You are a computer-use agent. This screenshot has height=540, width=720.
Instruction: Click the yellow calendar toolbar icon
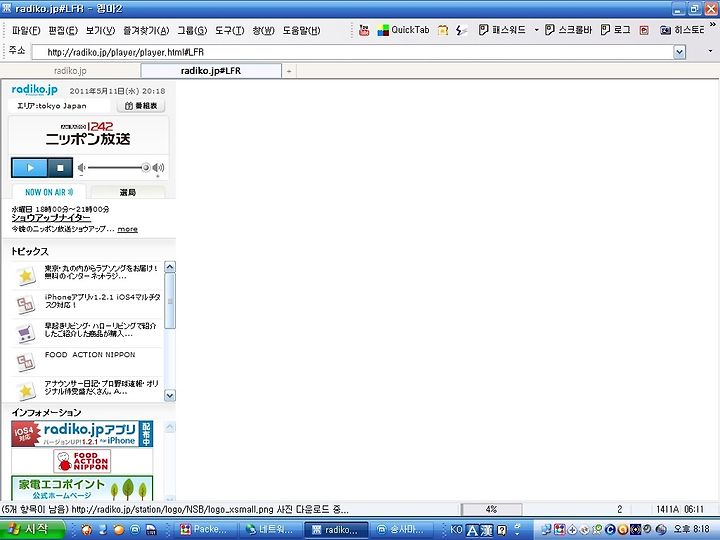click(443, 30)
